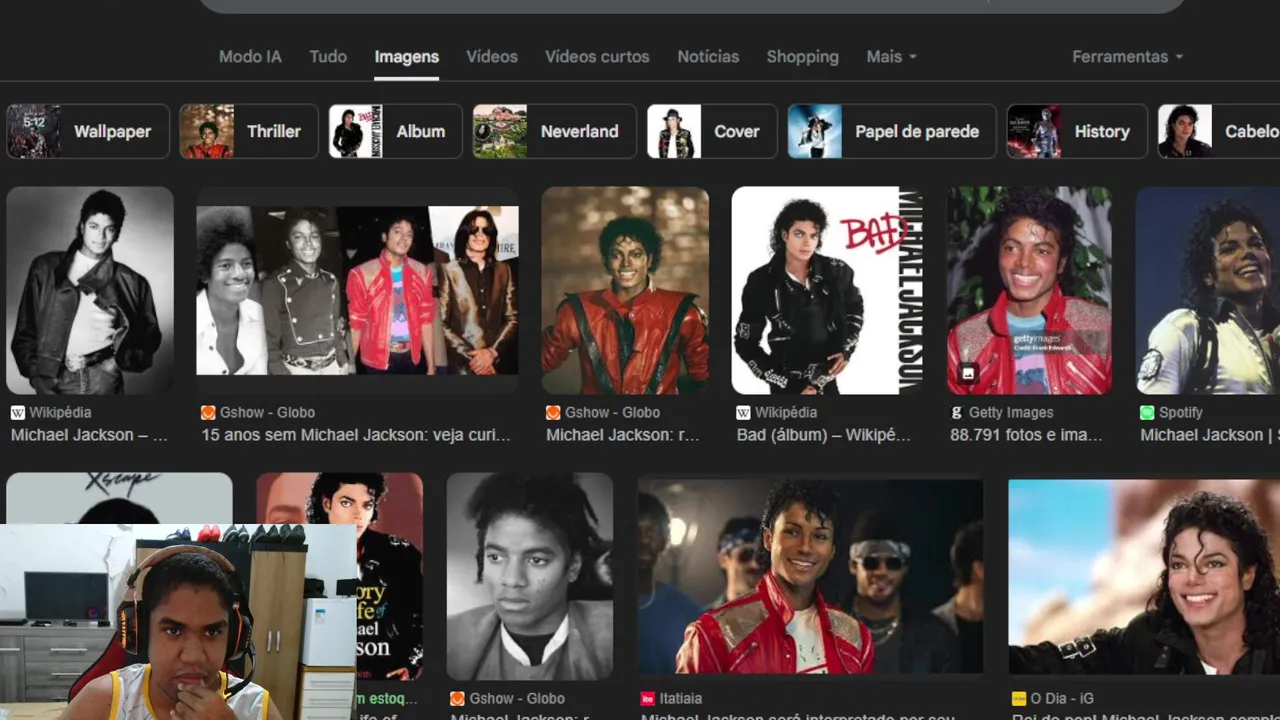Open the Getty Images red jacket photo
This screenshot has height=720, width=1280.
[x=1029, y=290]
